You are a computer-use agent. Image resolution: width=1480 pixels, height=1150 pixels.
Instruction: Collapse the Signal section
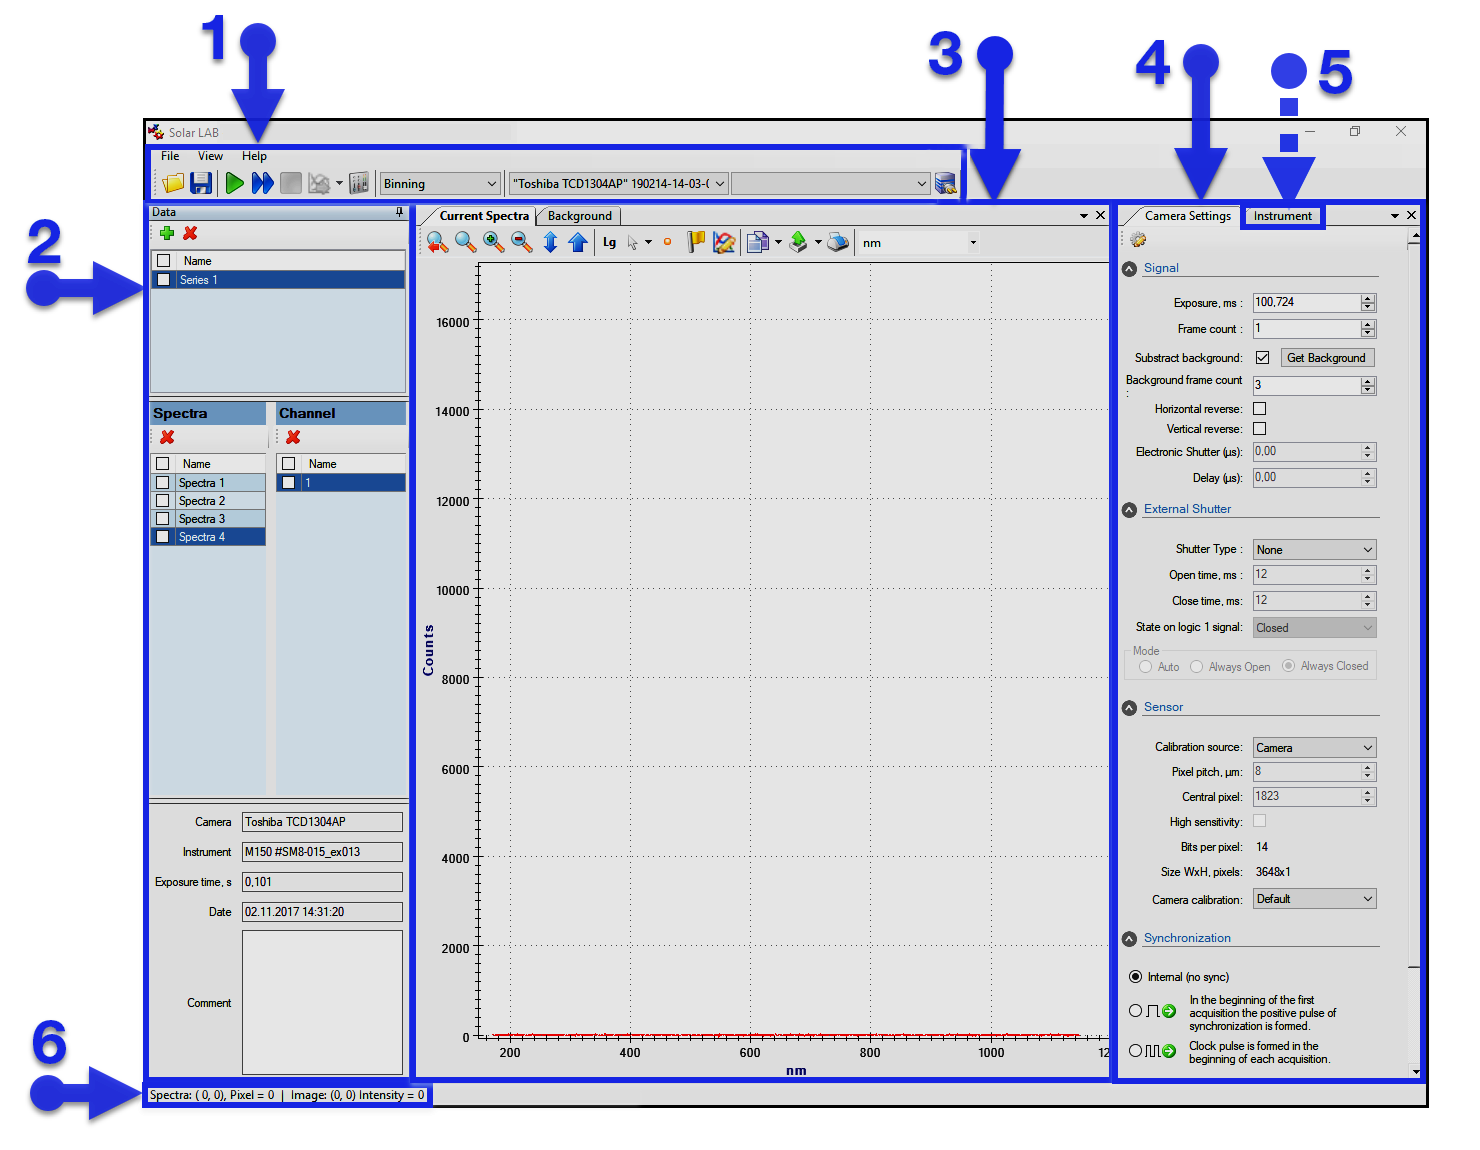coord(1130,269)
